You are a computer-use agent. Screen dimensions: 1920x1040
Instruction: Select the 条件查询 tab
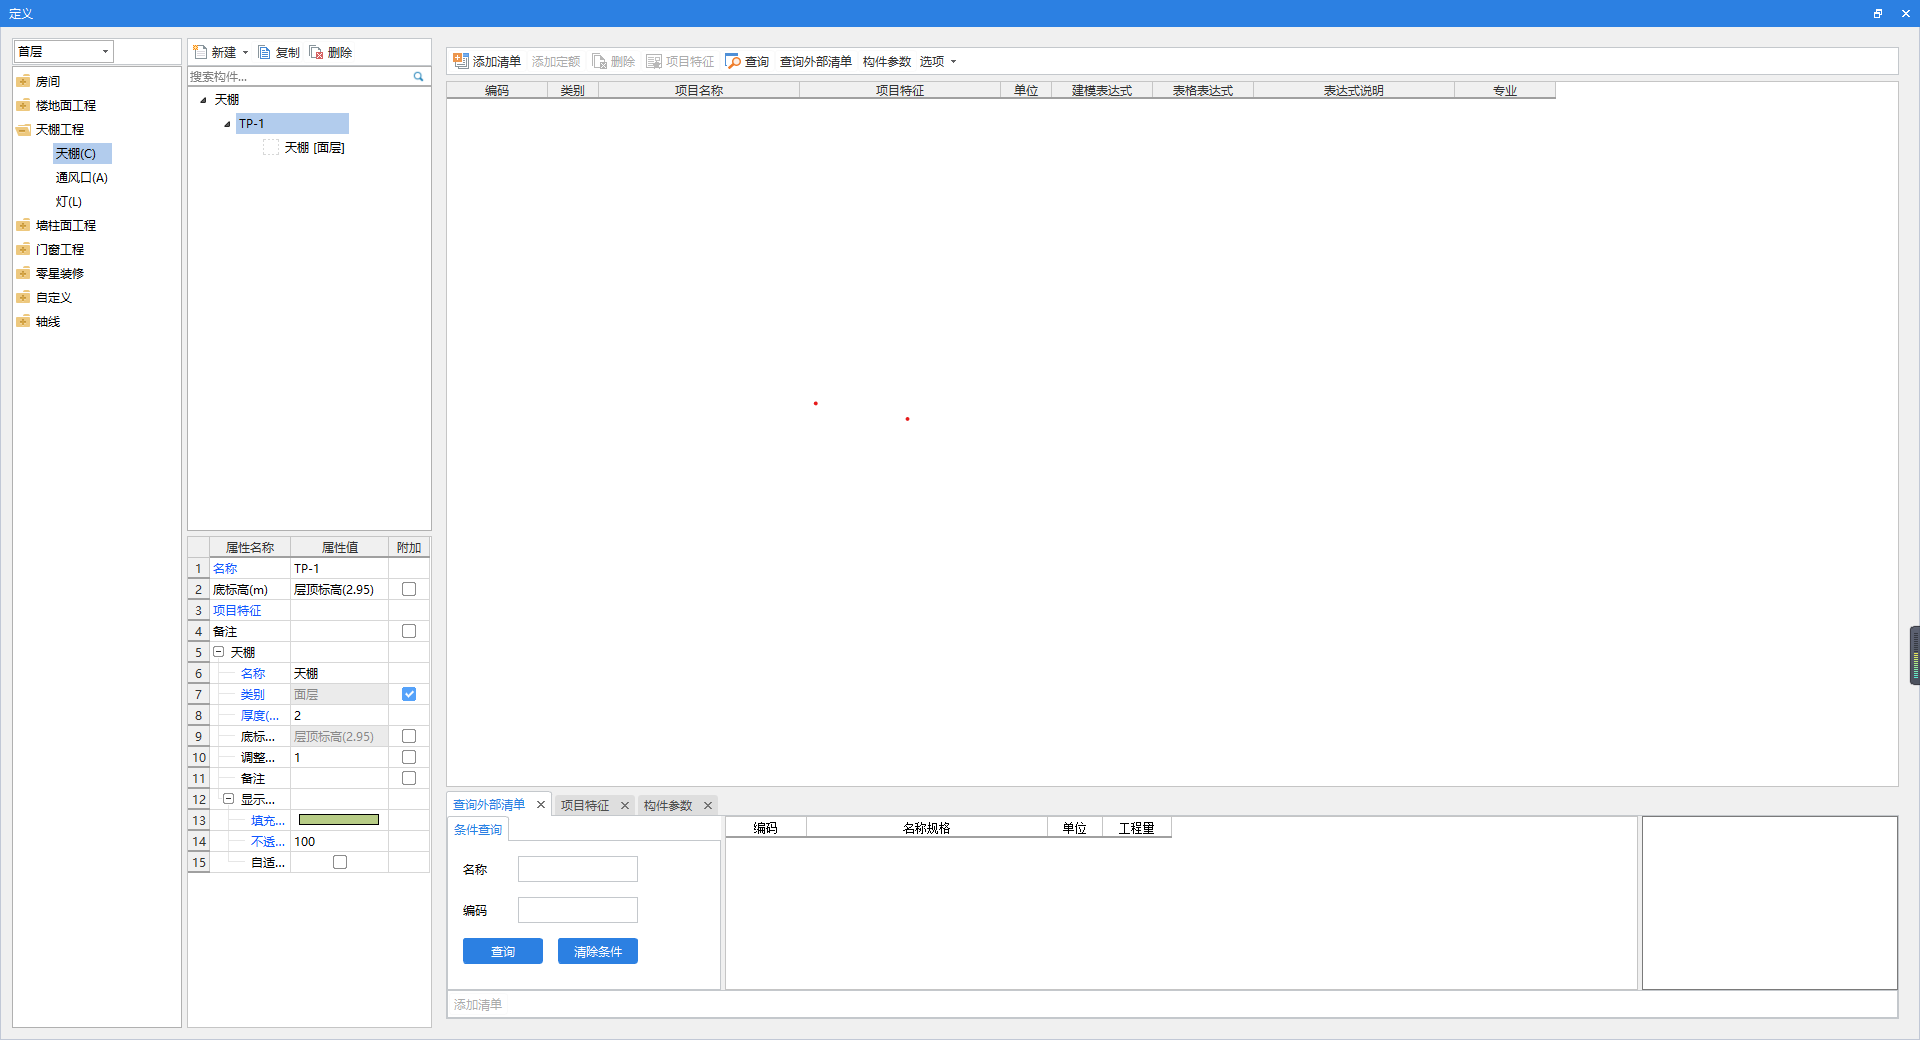click(478, 830)
